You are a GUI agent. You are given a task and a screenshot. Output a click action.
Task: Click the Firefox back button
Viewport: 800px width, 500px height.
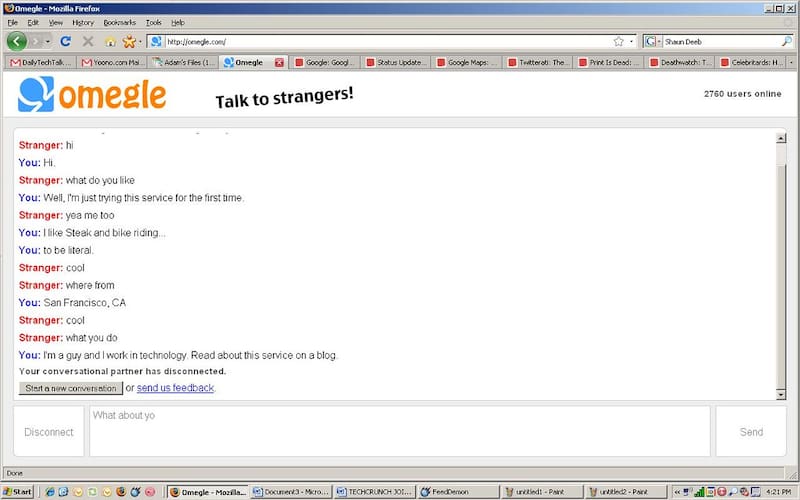(x=17, y=41)
